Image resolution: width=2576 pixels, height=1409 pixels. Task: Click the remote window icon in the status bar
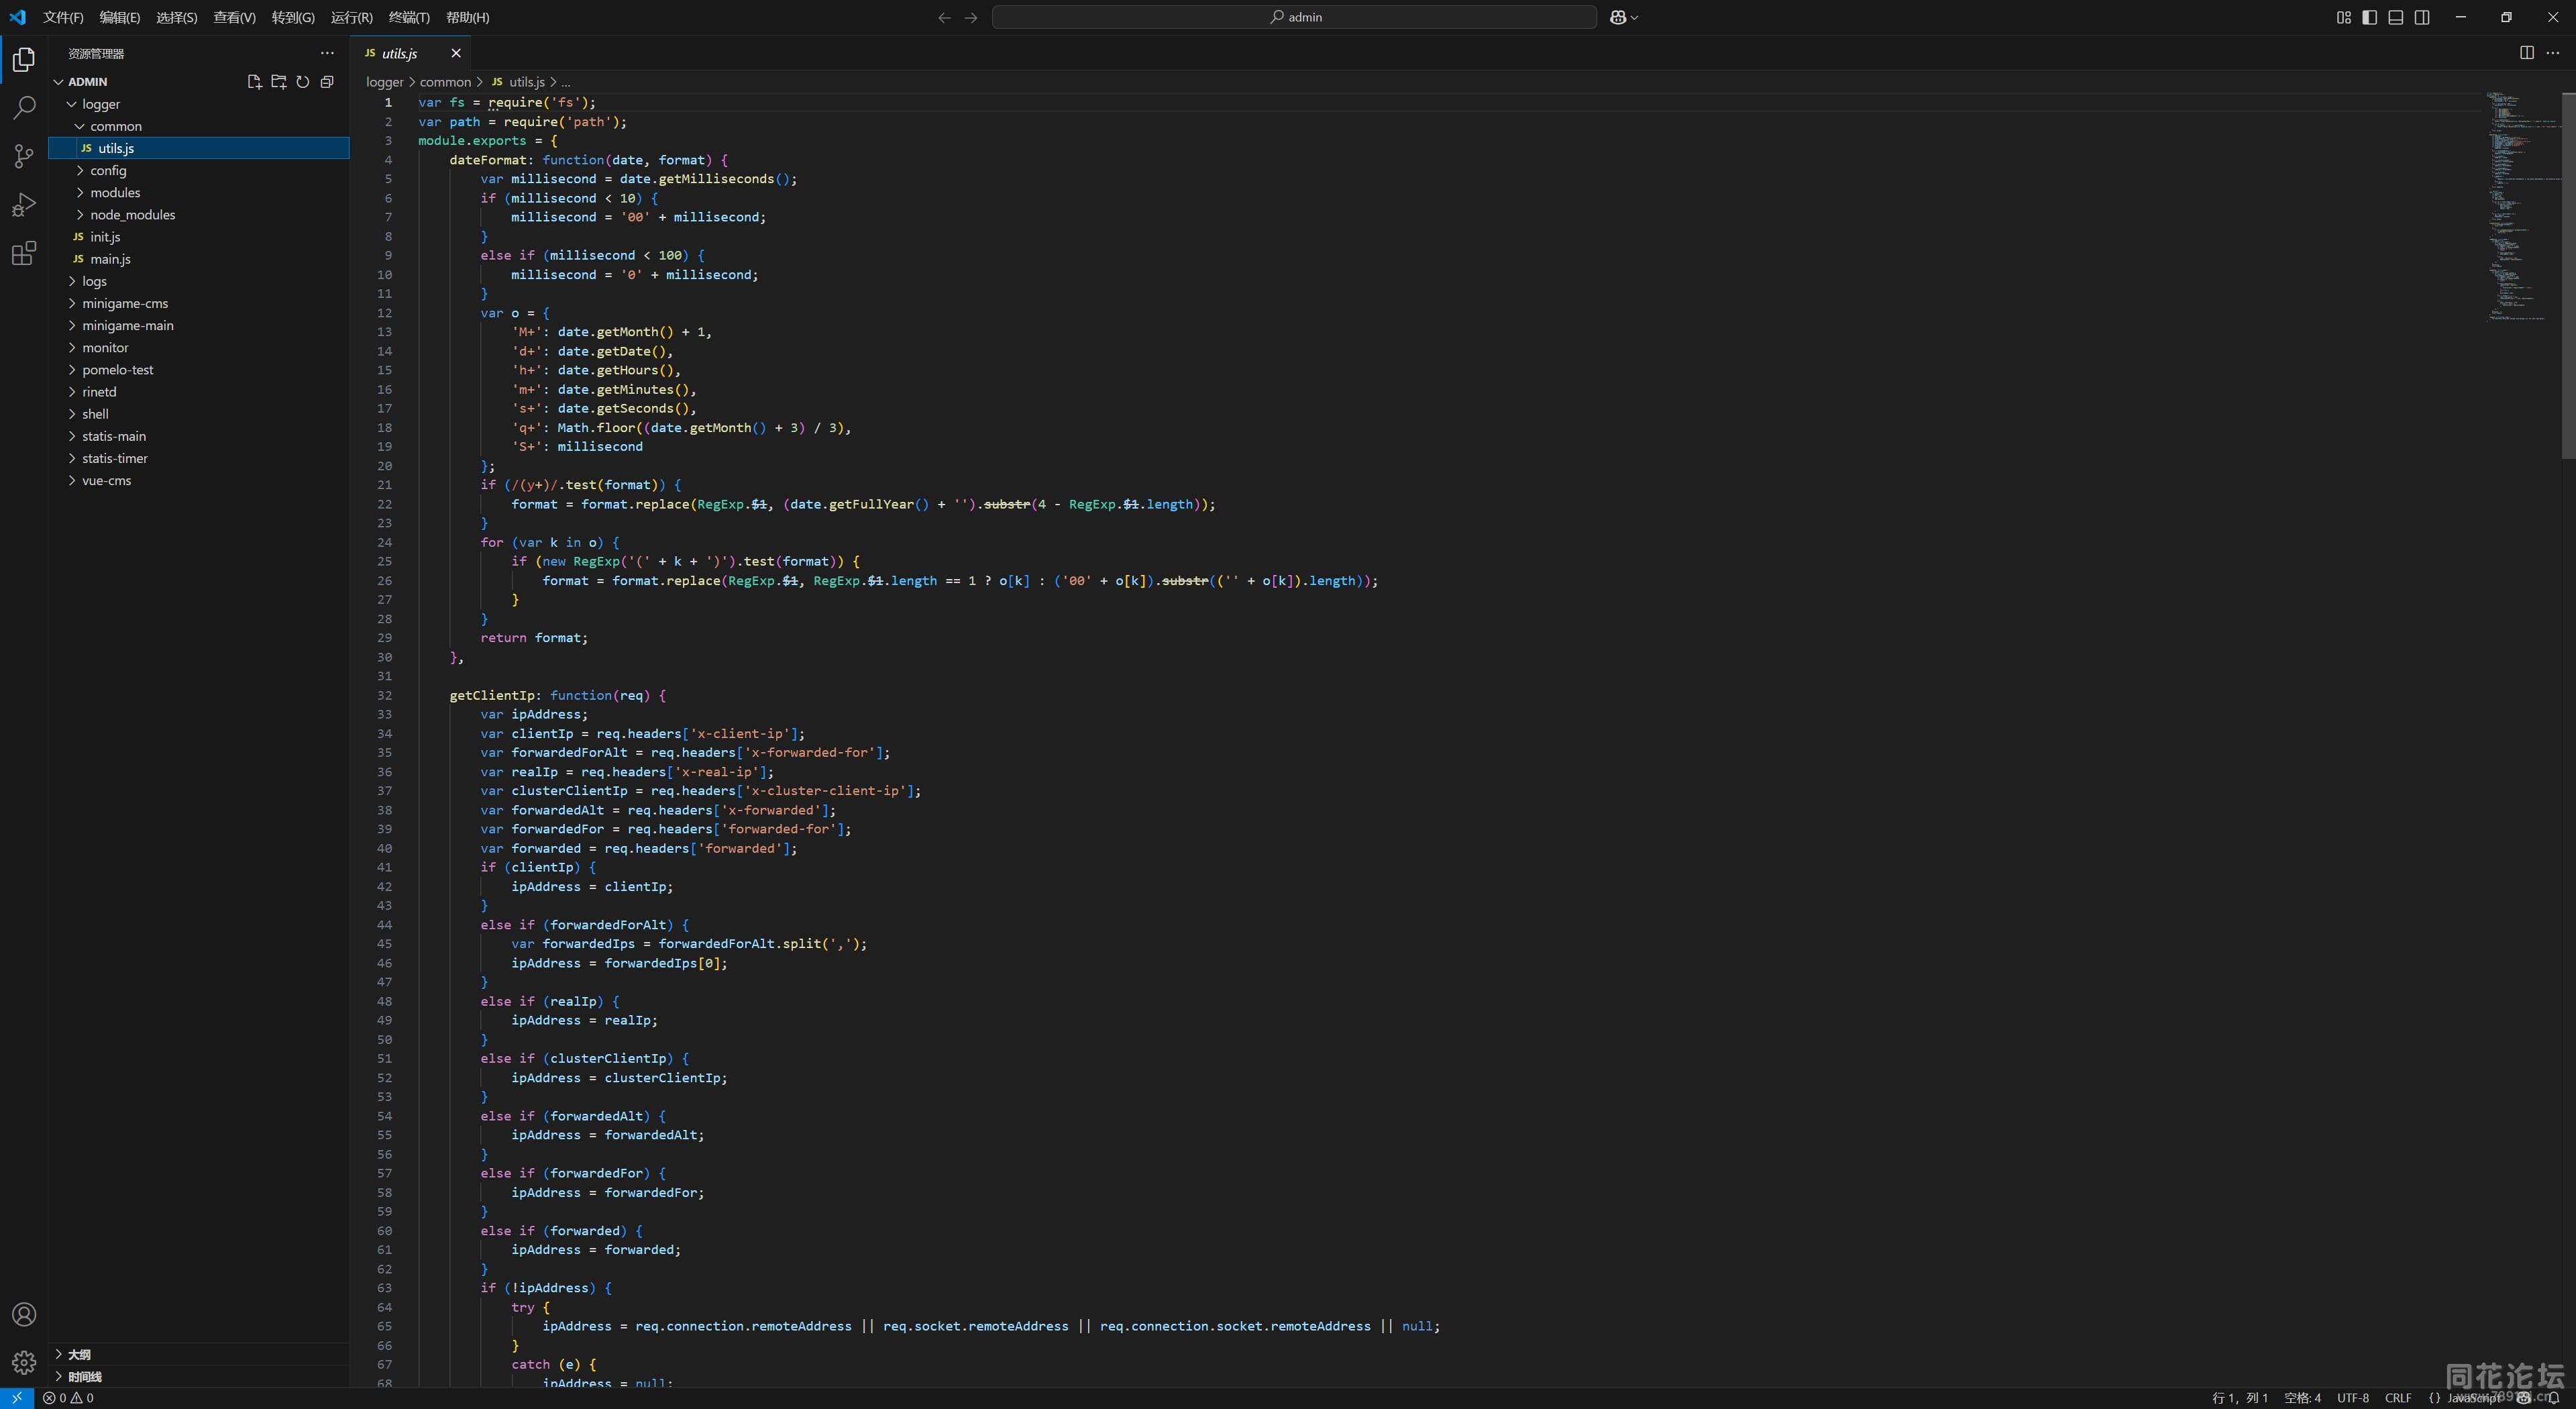coord(17,1398)
